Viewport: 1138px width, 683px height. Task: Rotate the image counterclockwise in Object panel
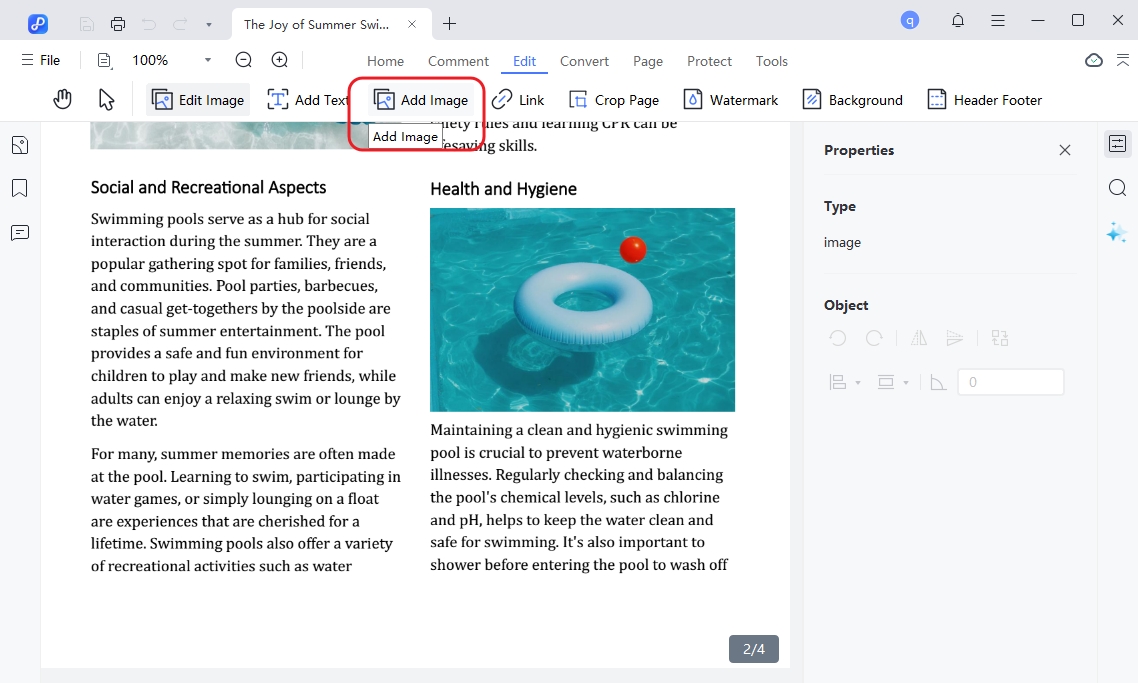point(837,338)
